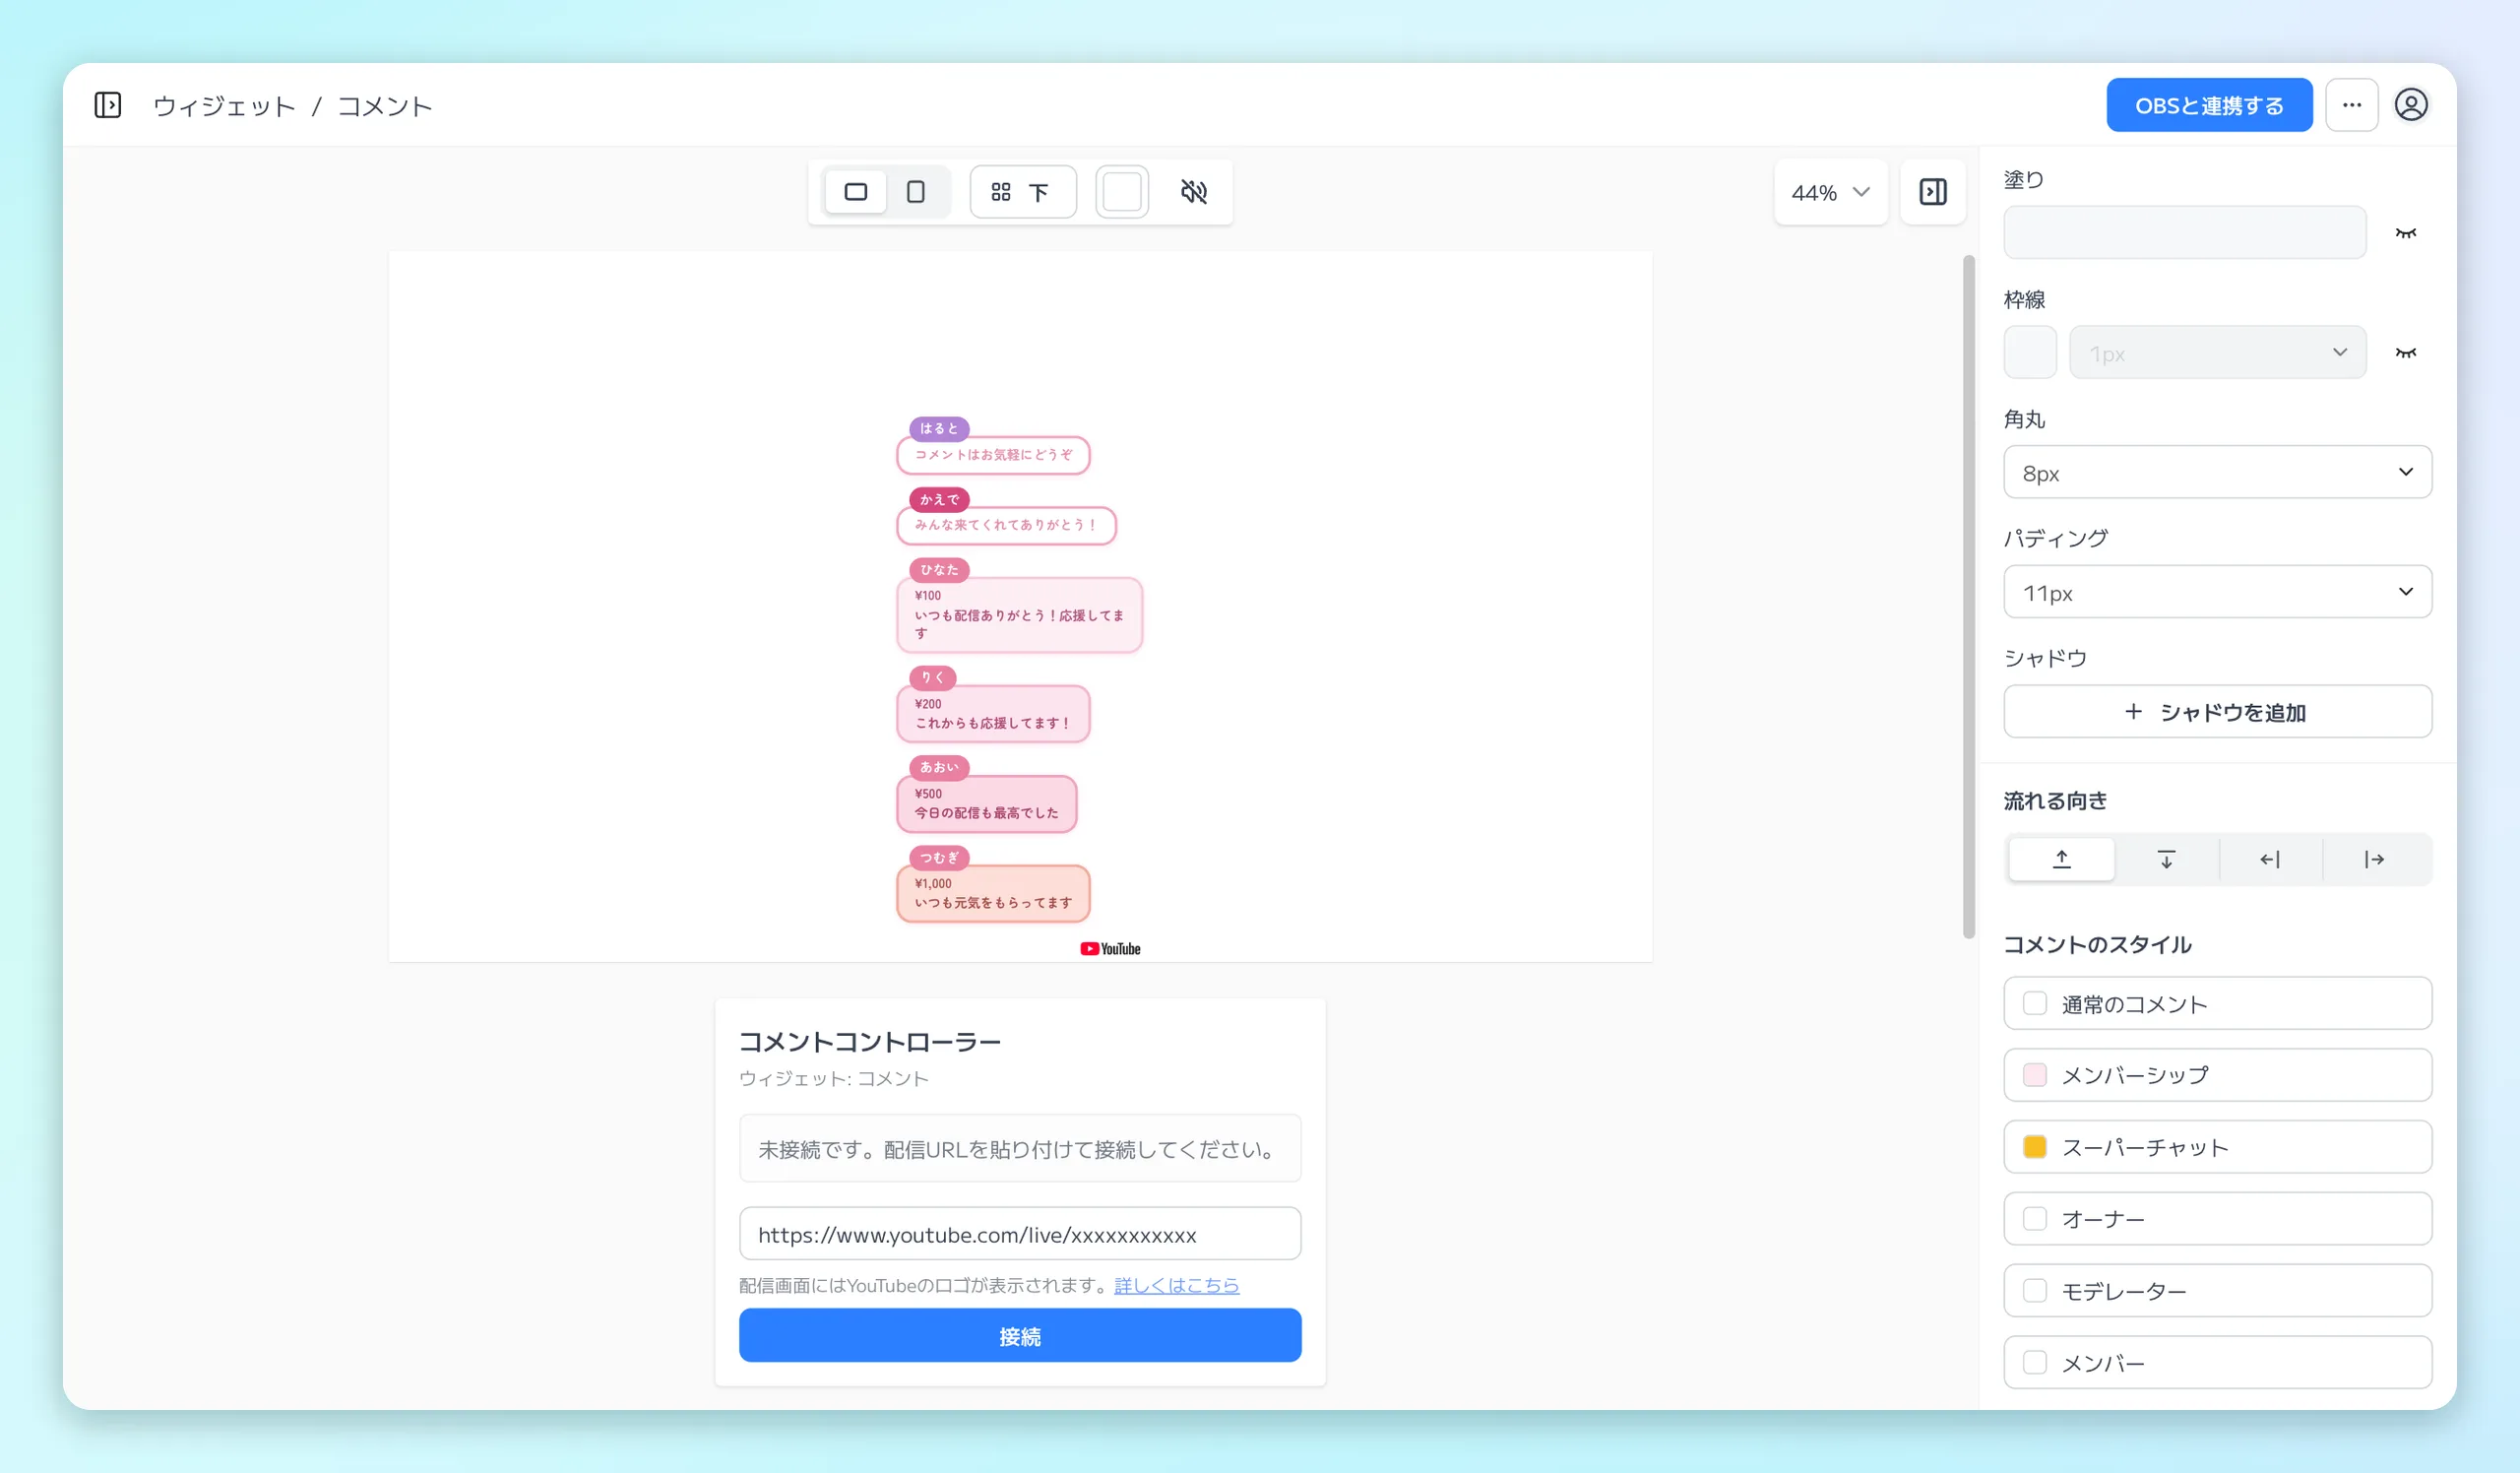
Task: Click the つむぎ ¥1,000 super chat preview
Action: [x=993, y=885]
